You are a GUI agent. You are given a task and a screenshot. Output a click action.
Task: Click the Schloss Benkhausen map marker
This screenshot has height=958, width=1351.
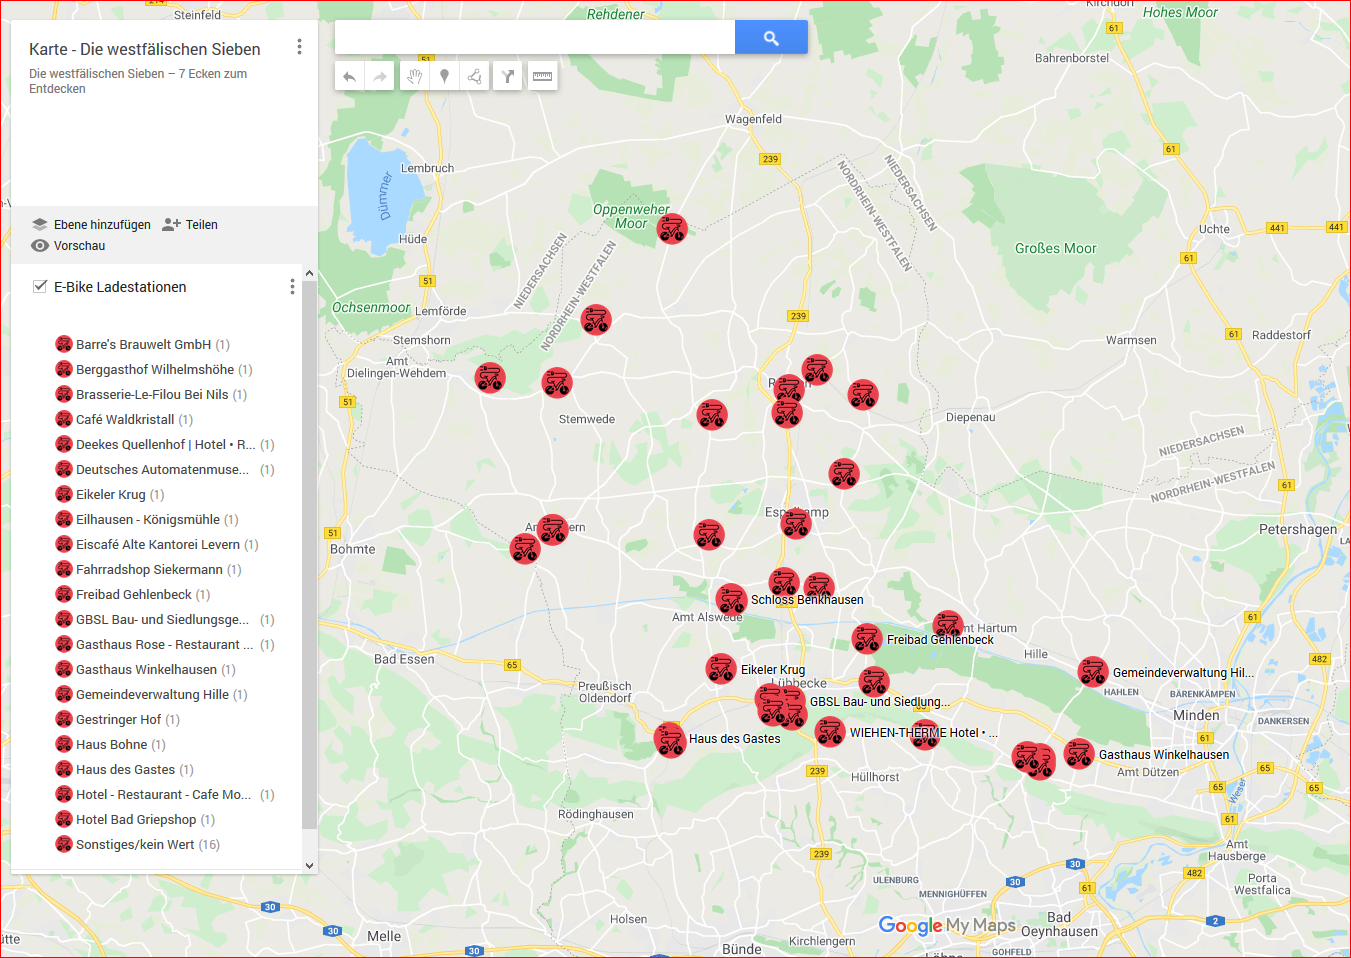coord(731,599)
